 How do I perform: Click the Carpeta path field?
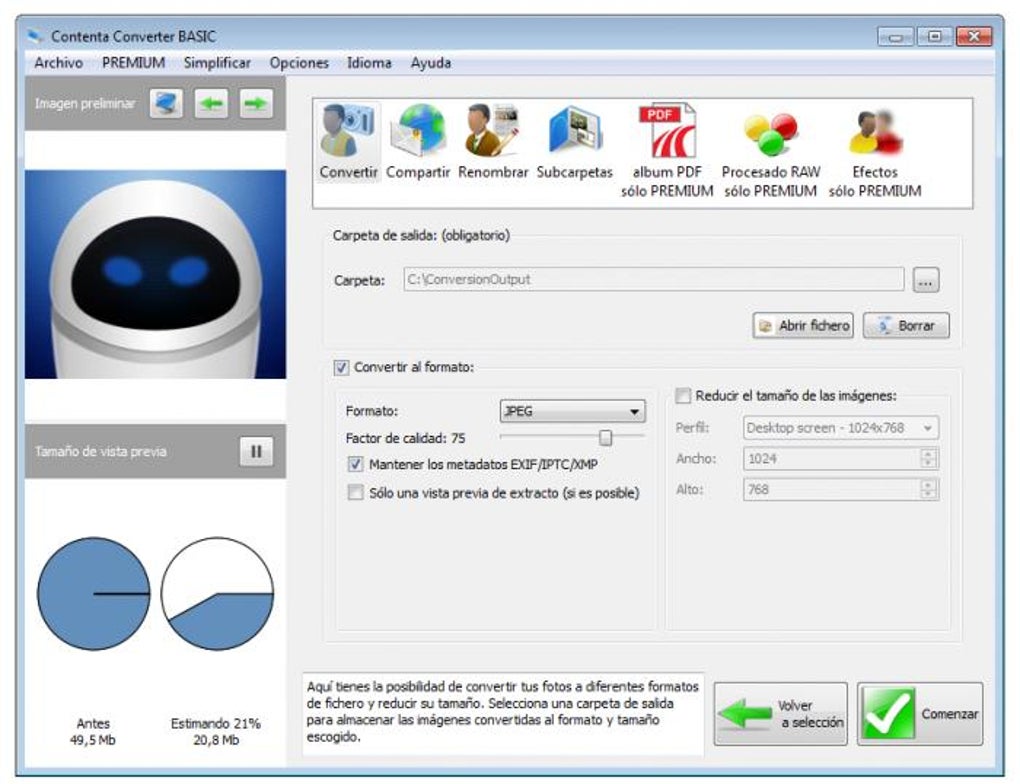click(x=654, y=280)
